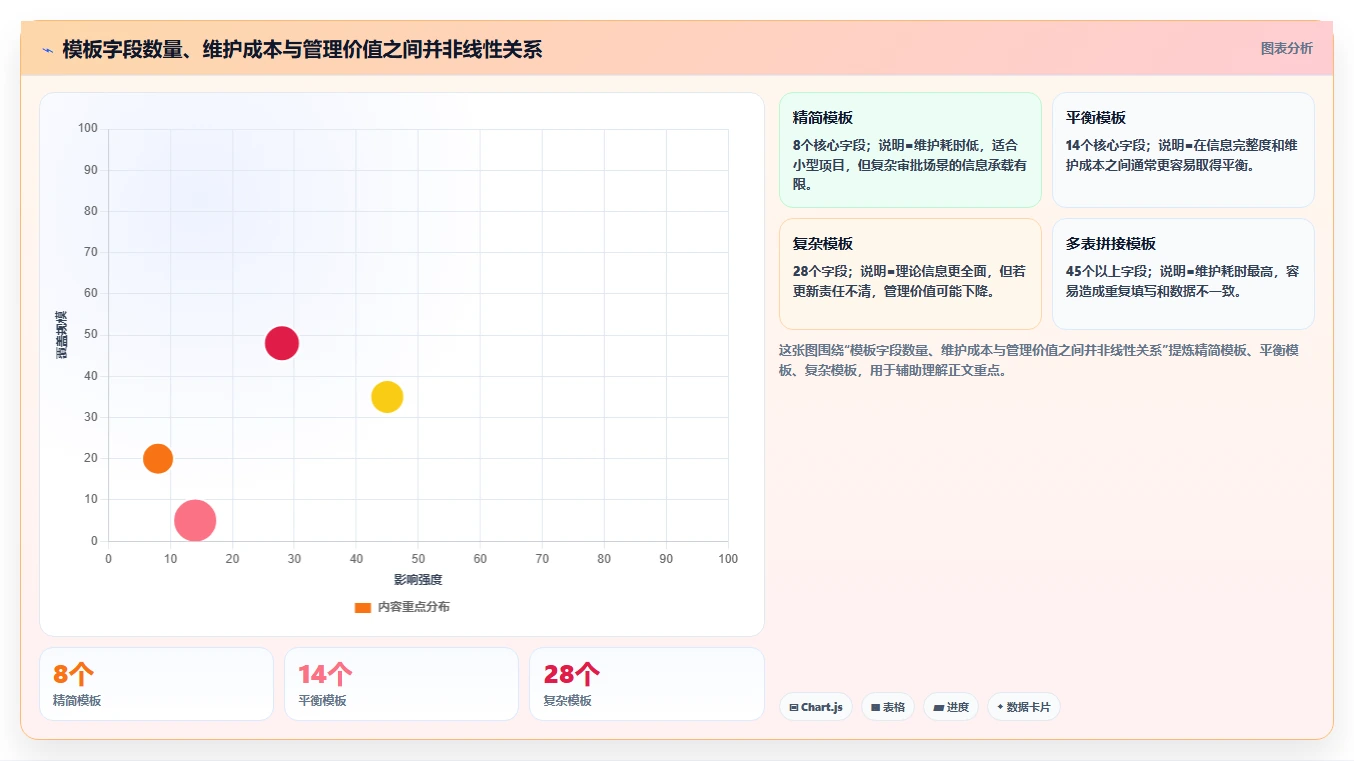Click the 内容重点分布 legend label

coord(413,607)
